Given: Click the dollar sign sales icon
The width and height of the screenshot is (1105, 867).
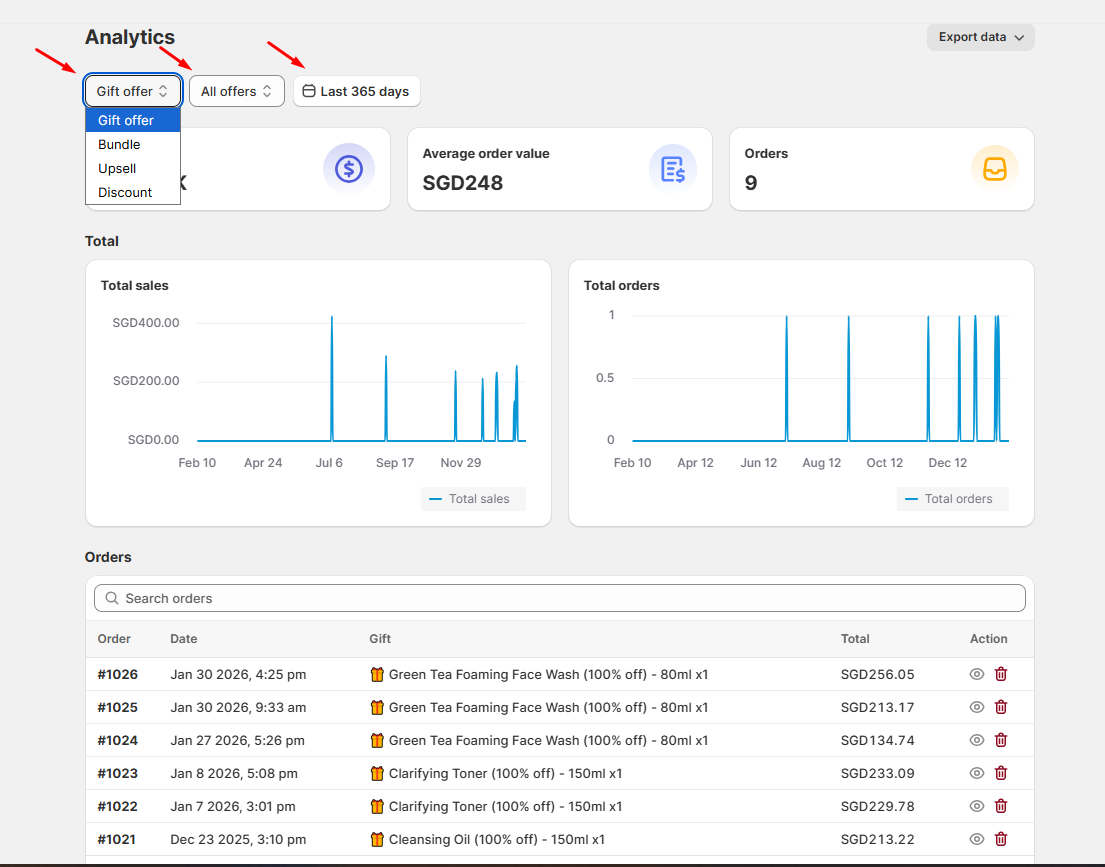Looking at the screenshot, I should click(x=349, y=169).
